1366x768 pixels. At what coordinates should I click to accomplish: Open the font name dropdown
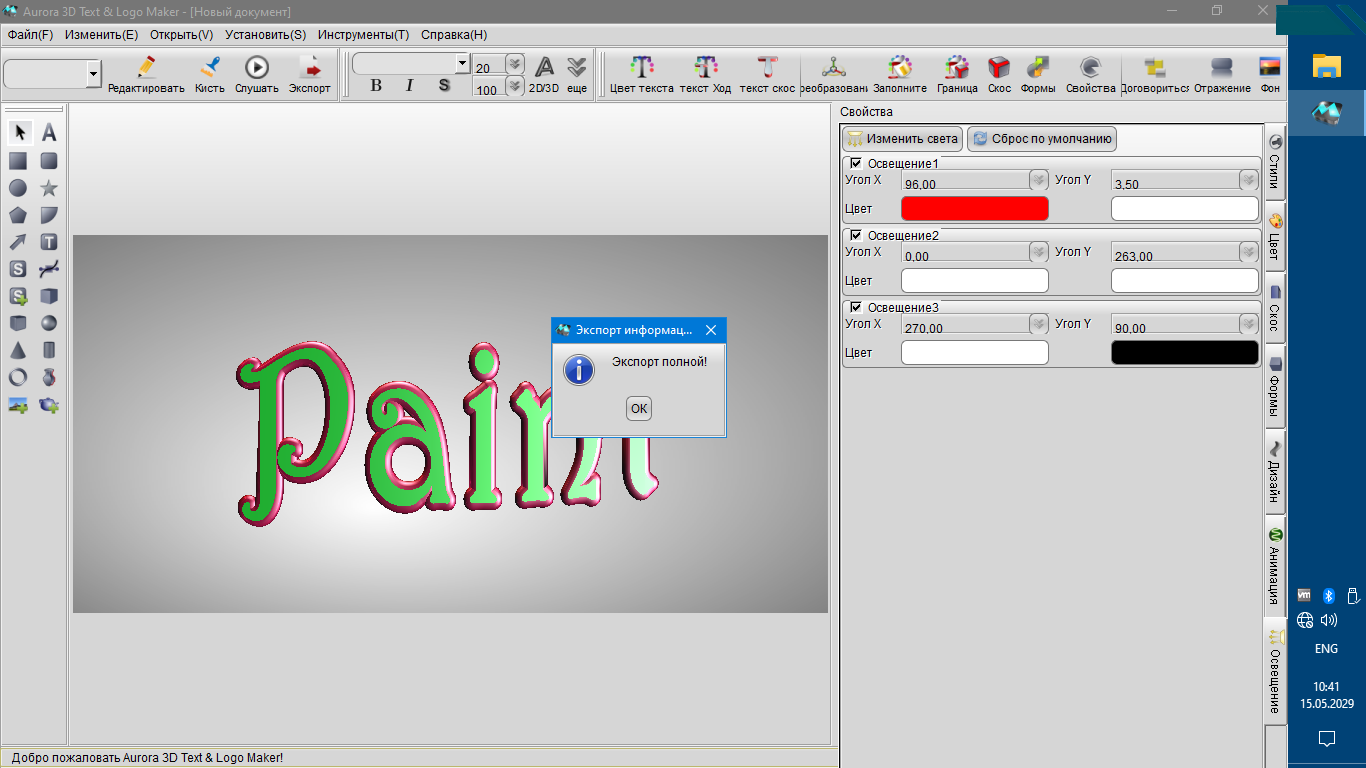point(462,63)
